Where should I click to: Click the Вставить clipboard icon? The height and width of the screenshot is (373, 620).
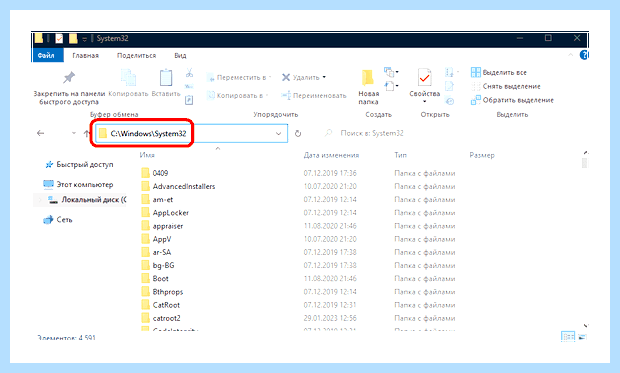166,78
